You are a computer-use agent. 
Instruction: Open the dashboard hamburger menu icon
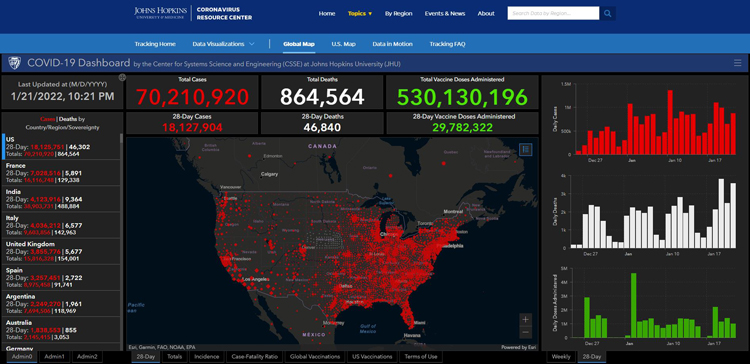pyautogui.click(x=737, y=63)
